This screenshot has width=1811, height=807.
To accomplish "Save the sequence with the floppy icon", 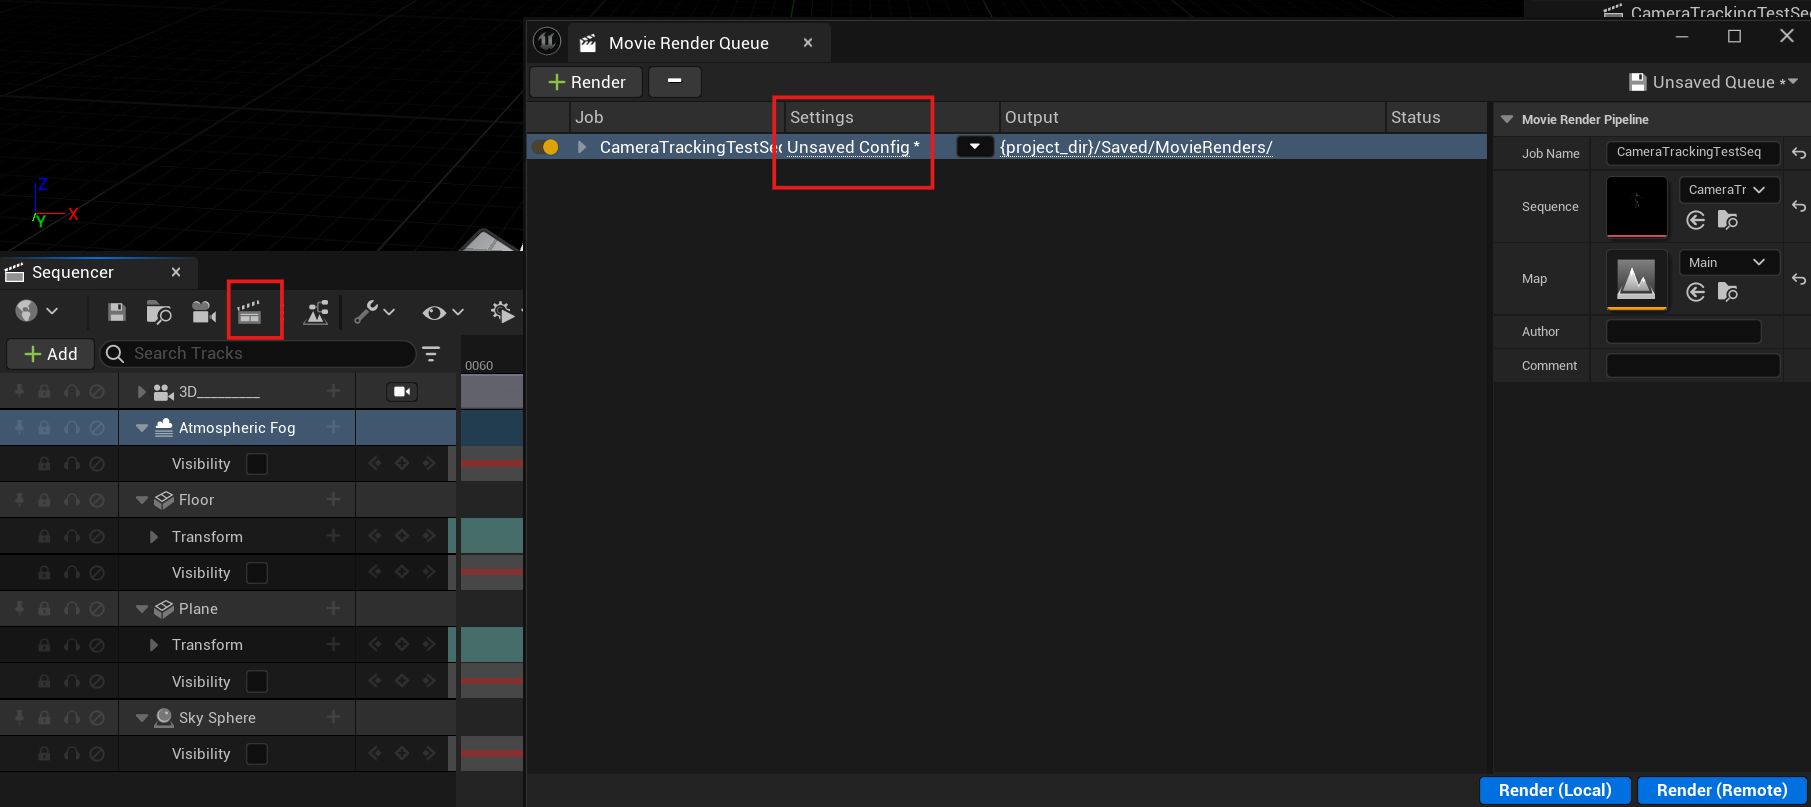I will point(117,312).
